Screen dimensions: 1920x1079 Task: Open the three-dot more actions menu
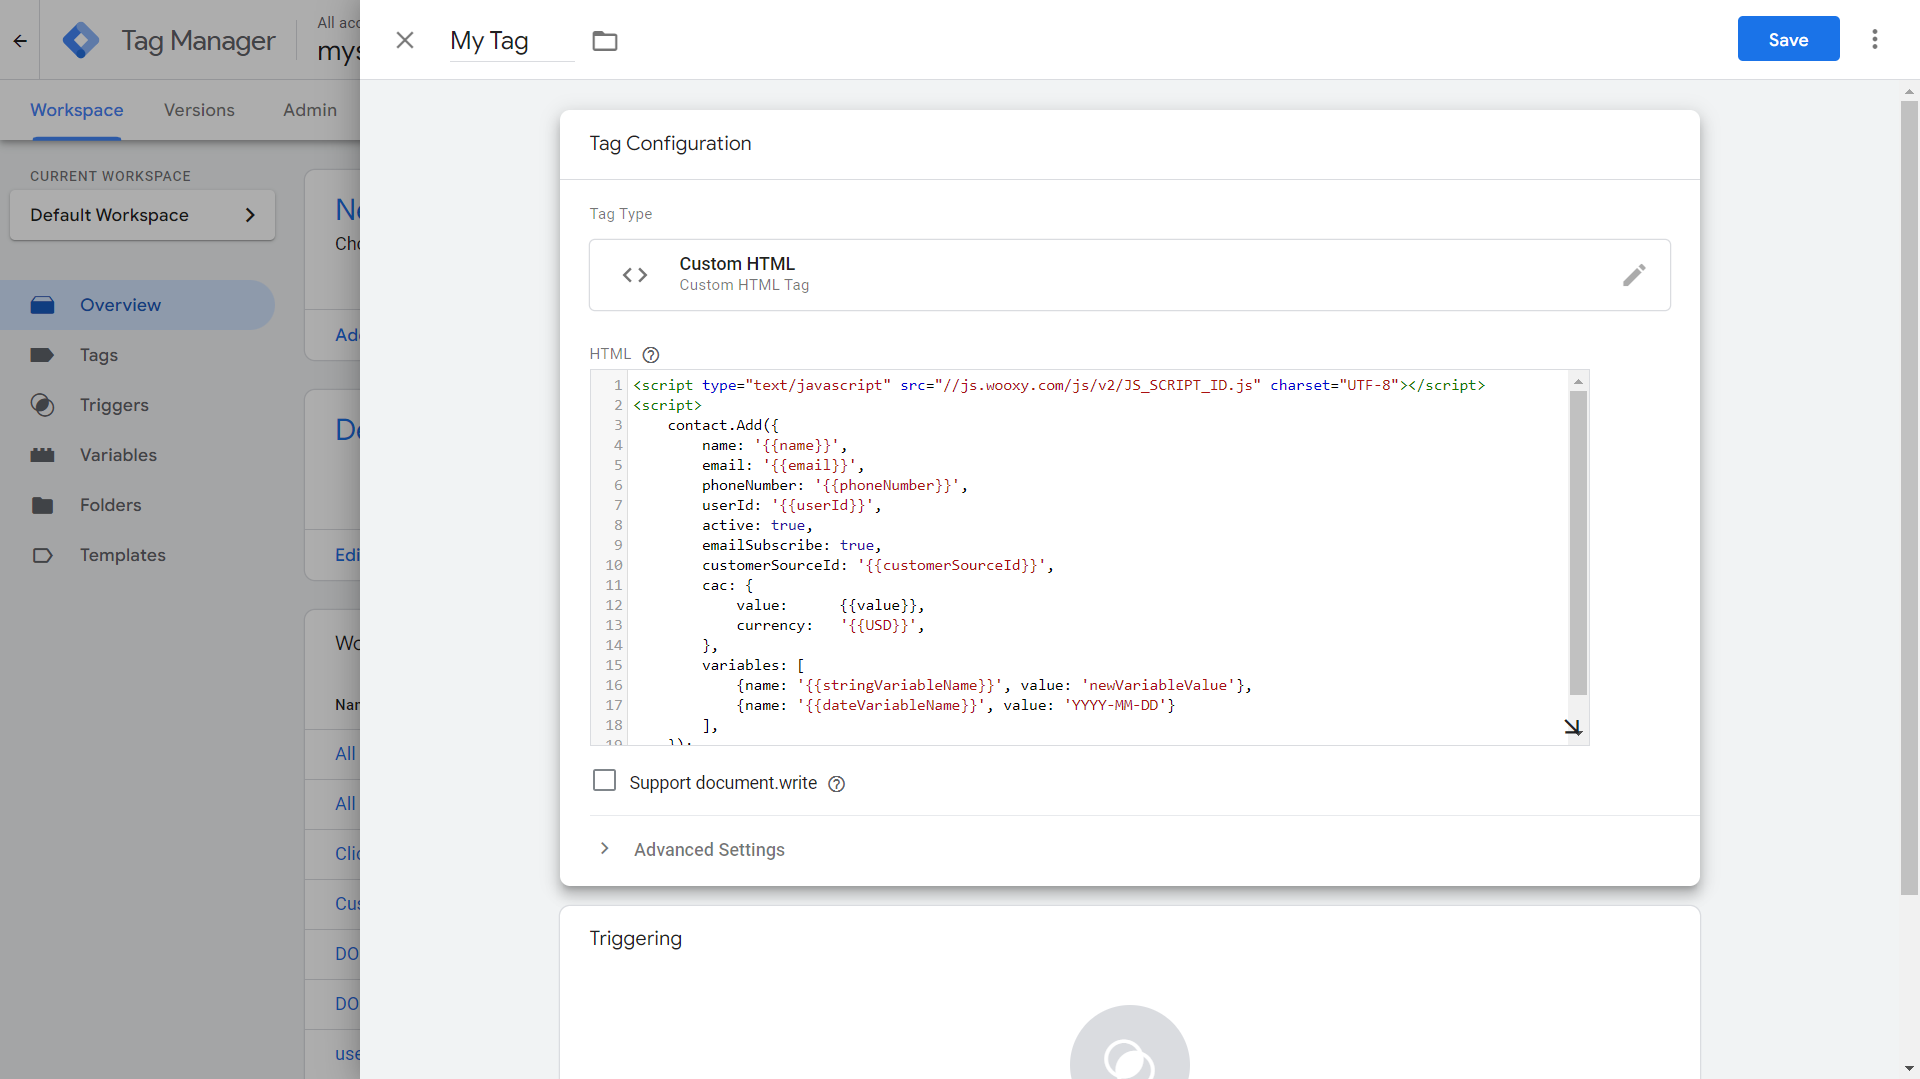pyautogui.click(x=1875, y=39)
